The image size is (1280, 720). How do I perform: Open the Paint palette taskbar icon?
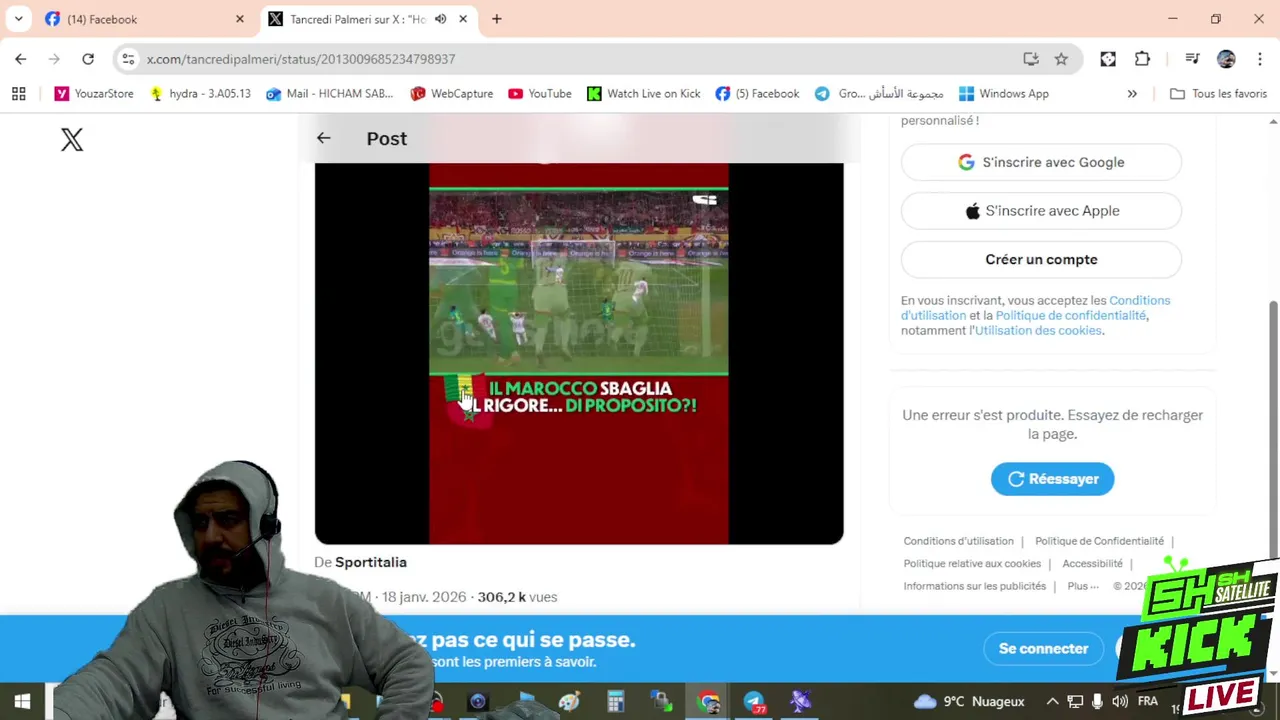[x=569, y=702]
